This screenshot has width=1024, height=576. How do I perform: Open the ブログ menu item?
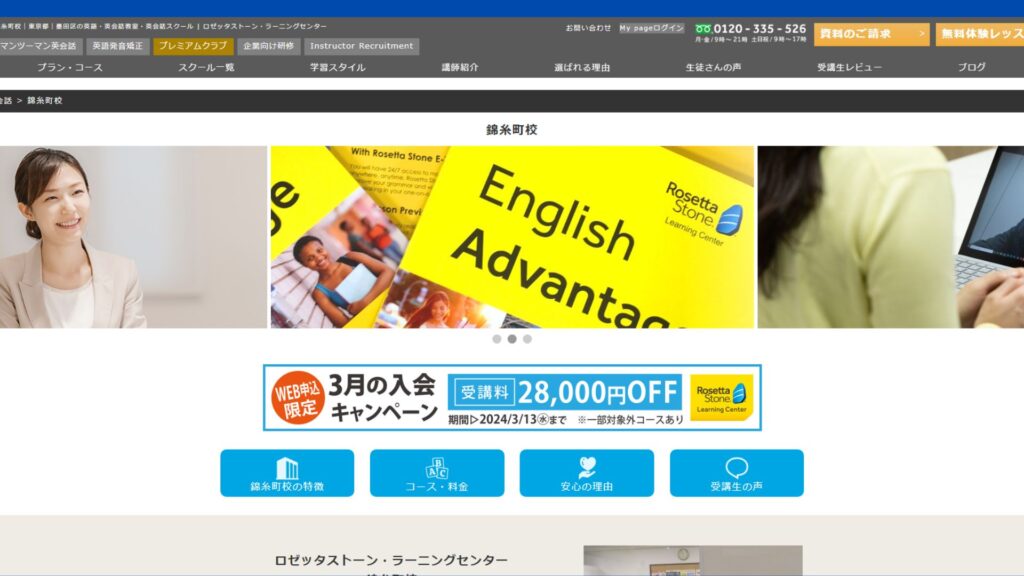[x=972, y=67]
